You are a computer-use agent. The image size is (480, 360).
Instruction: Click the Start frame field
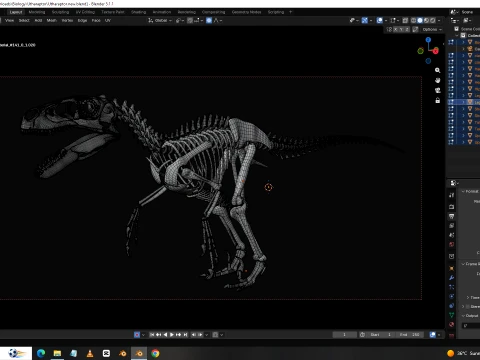click(381, 335)
